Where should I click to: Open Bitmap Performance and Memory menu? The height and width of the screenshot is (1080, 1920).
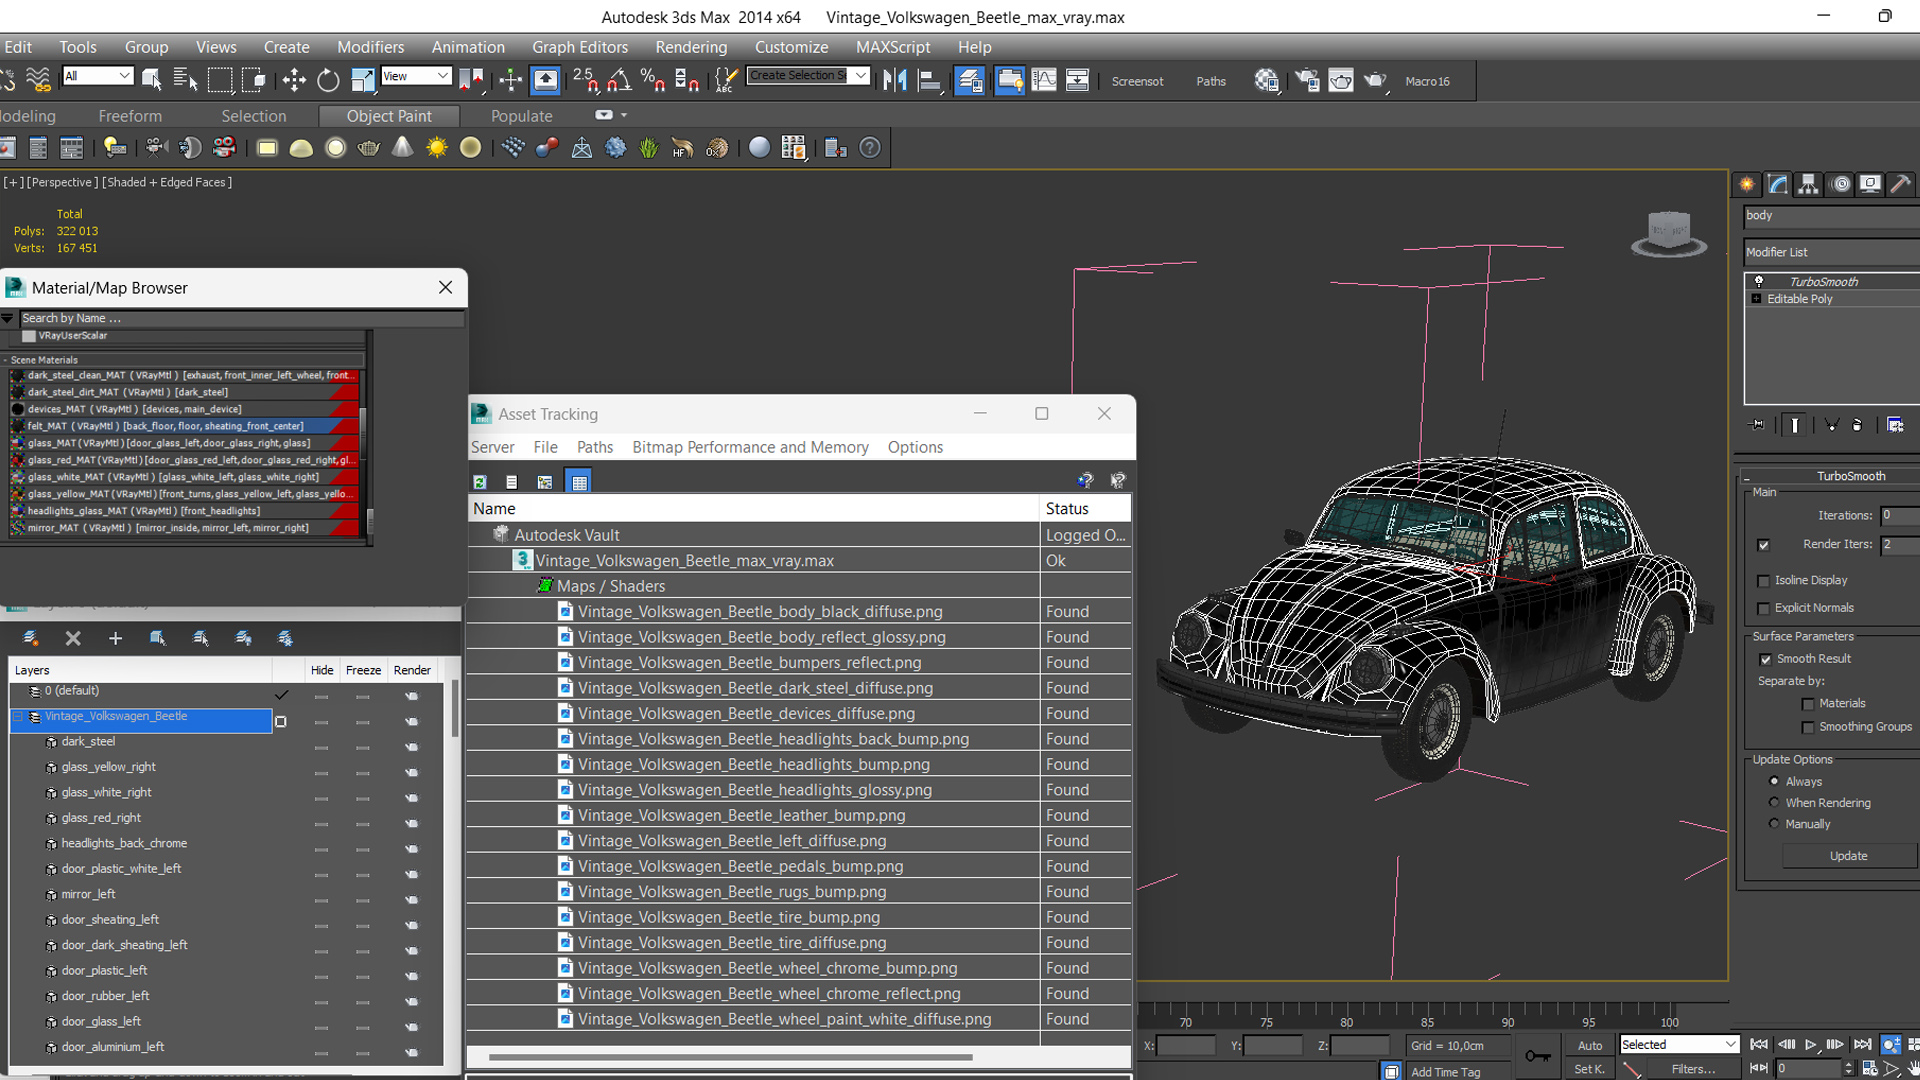(x=750, y=447)
